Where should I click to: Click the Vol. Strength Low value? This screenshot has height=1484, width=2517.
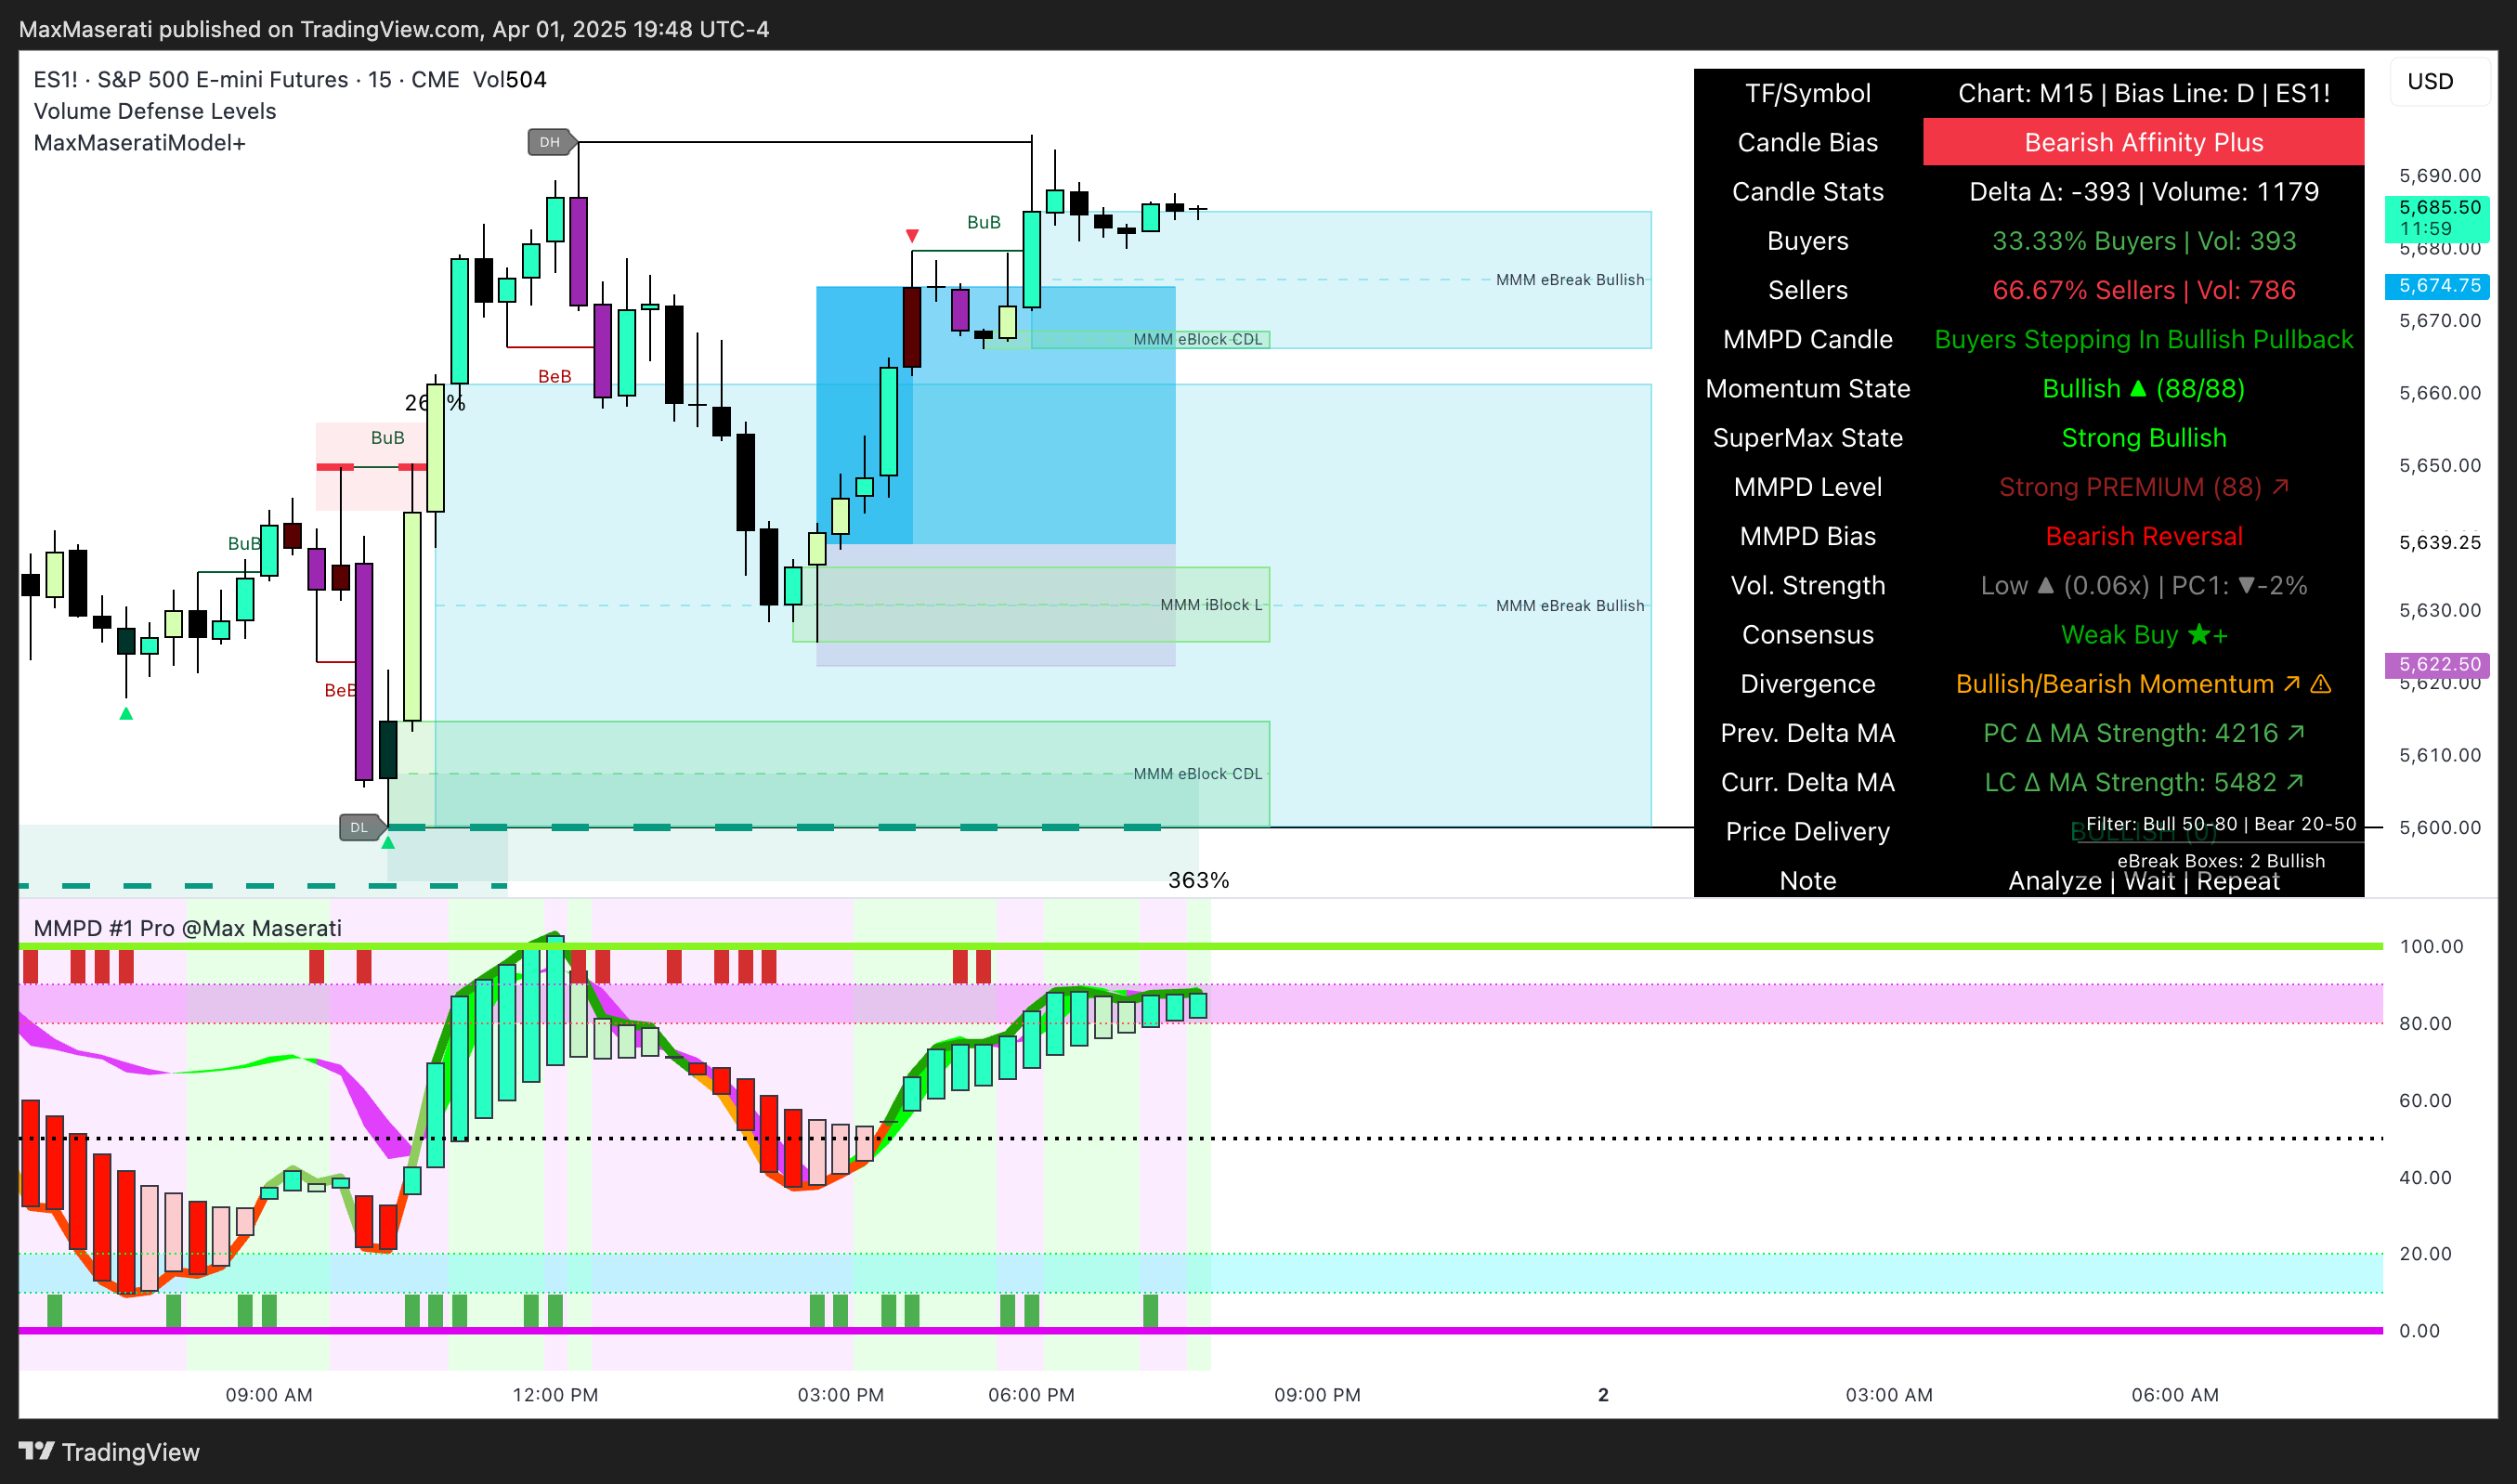[x=2144, y=585]
